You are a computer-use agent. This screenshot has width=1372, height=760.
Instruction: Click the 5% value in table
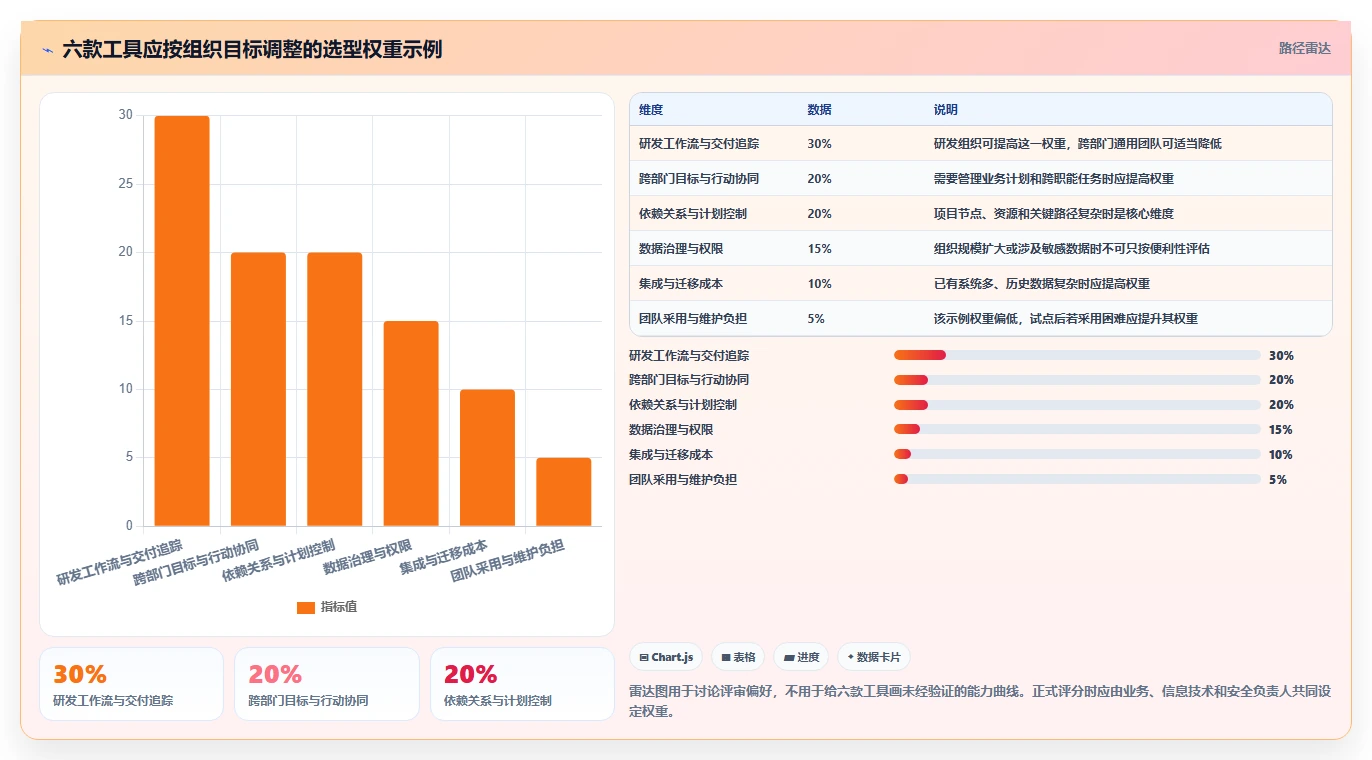pyautogui.click(x=816, y=319)
